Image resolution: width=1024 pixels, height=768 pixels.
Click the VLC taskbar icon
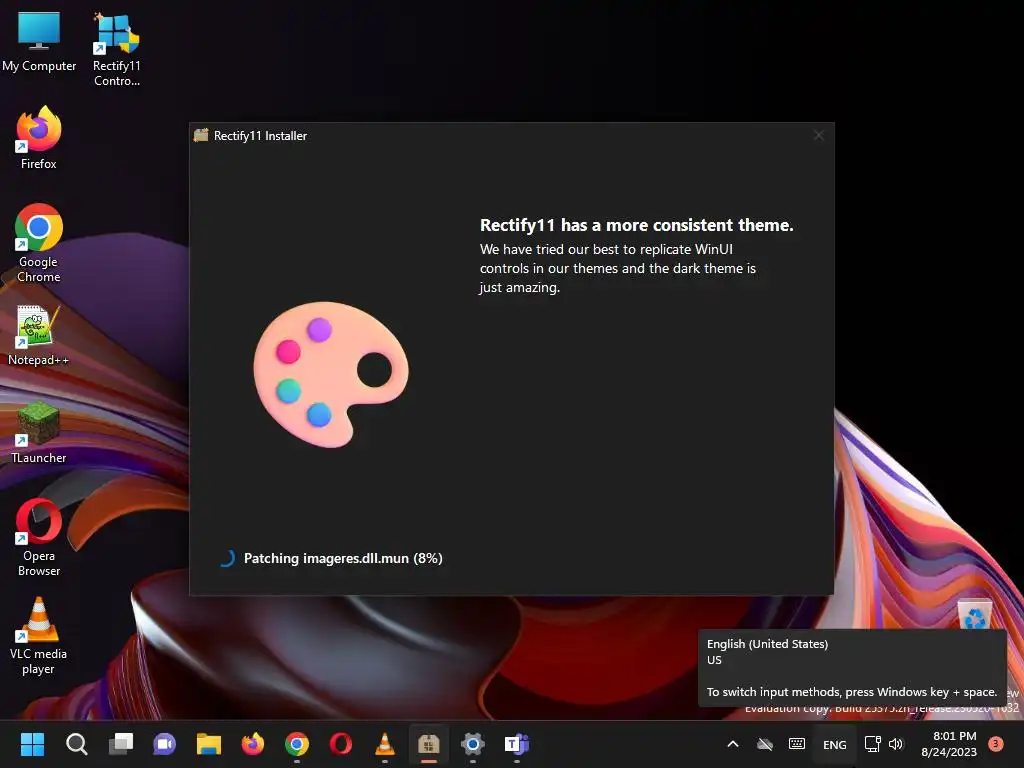click(x=385, y=744)
